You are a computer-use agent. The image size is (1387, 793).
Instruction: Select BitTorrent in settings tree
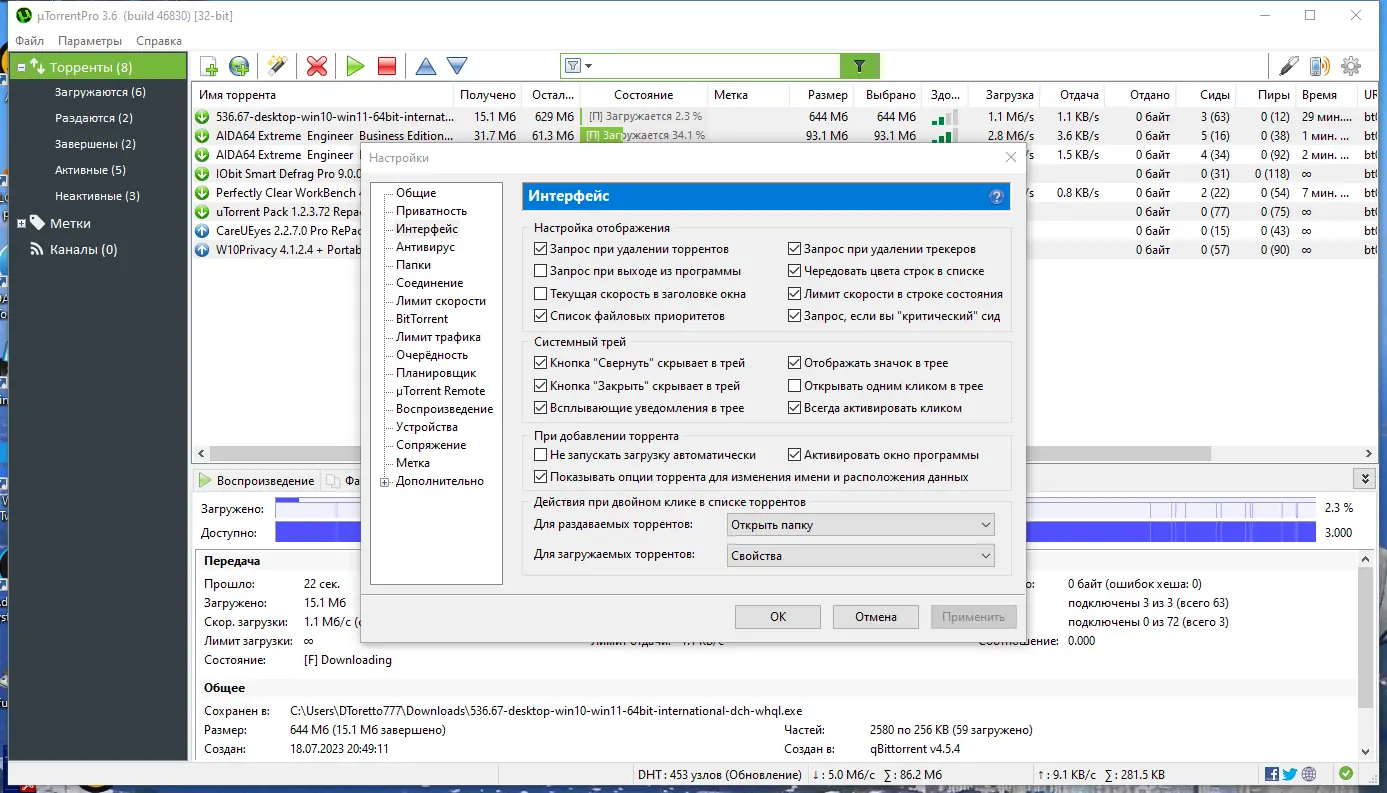(x=422, y=319)
